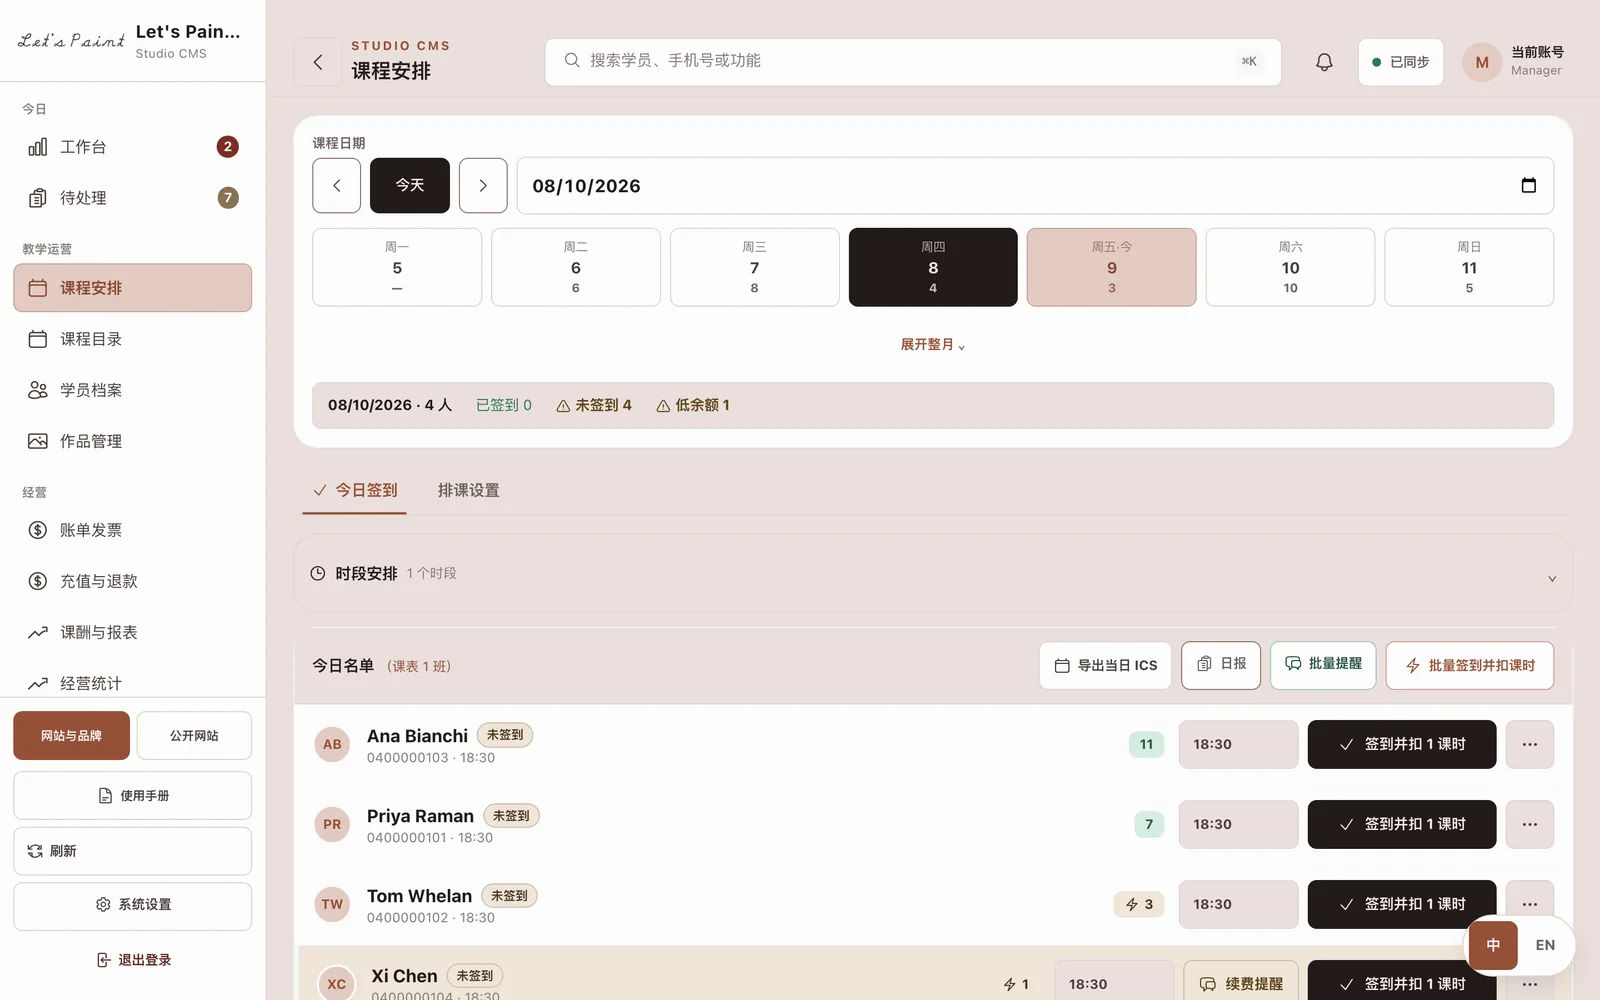Image resolution: width=1600 pixels, height=1000 pixels.
Task: Switch to 排课设置 tab
Action: pos(469,490)
